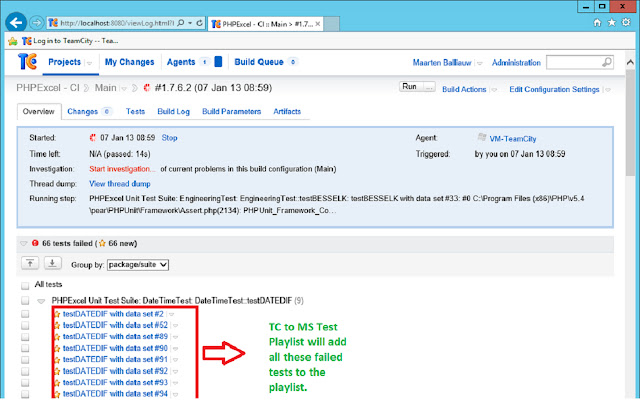Open the Maarten Balliauw user menu arrow
Viewport: 640px width, 400px height.
[x=480, y=63]
